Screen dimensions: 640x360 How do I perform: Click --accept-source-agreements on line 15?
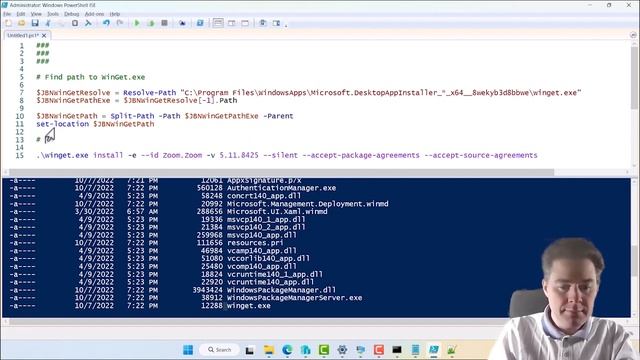pos(481,156)
